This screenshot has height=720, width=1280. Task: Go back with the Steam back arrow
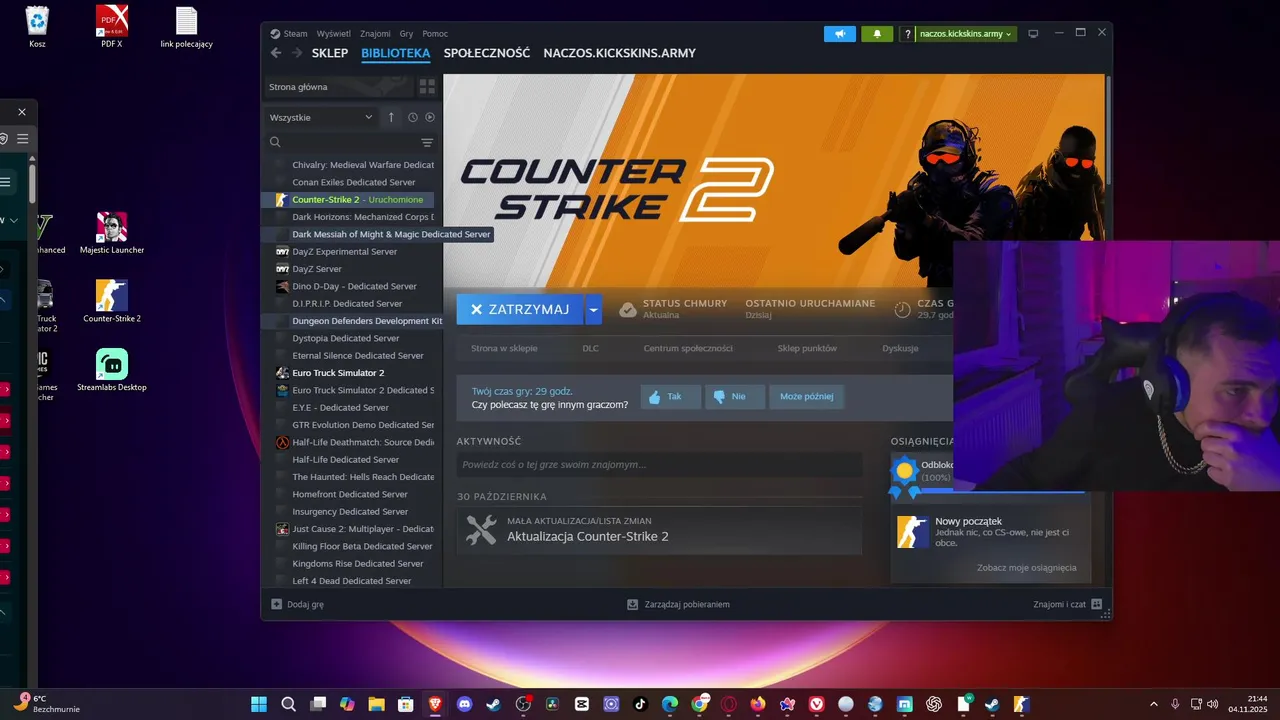pos(276,53)
